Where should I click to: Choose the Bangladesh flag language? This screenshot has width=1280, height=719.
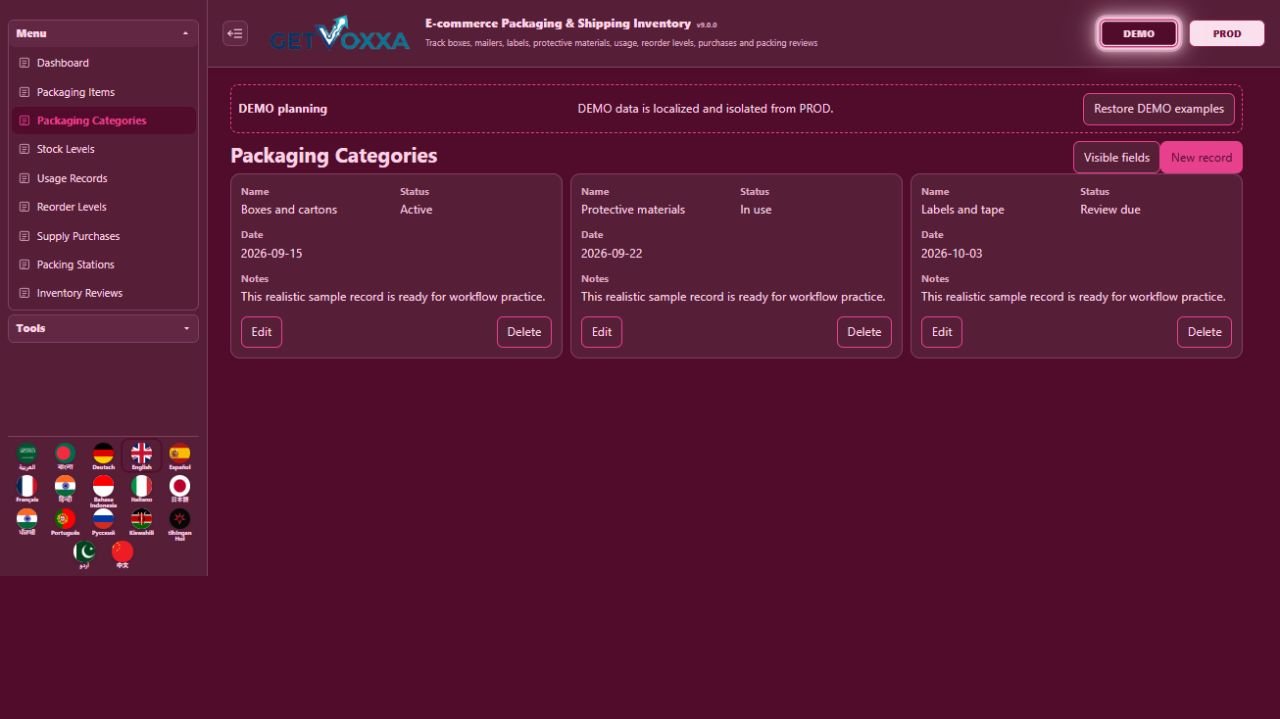point(65,456)
